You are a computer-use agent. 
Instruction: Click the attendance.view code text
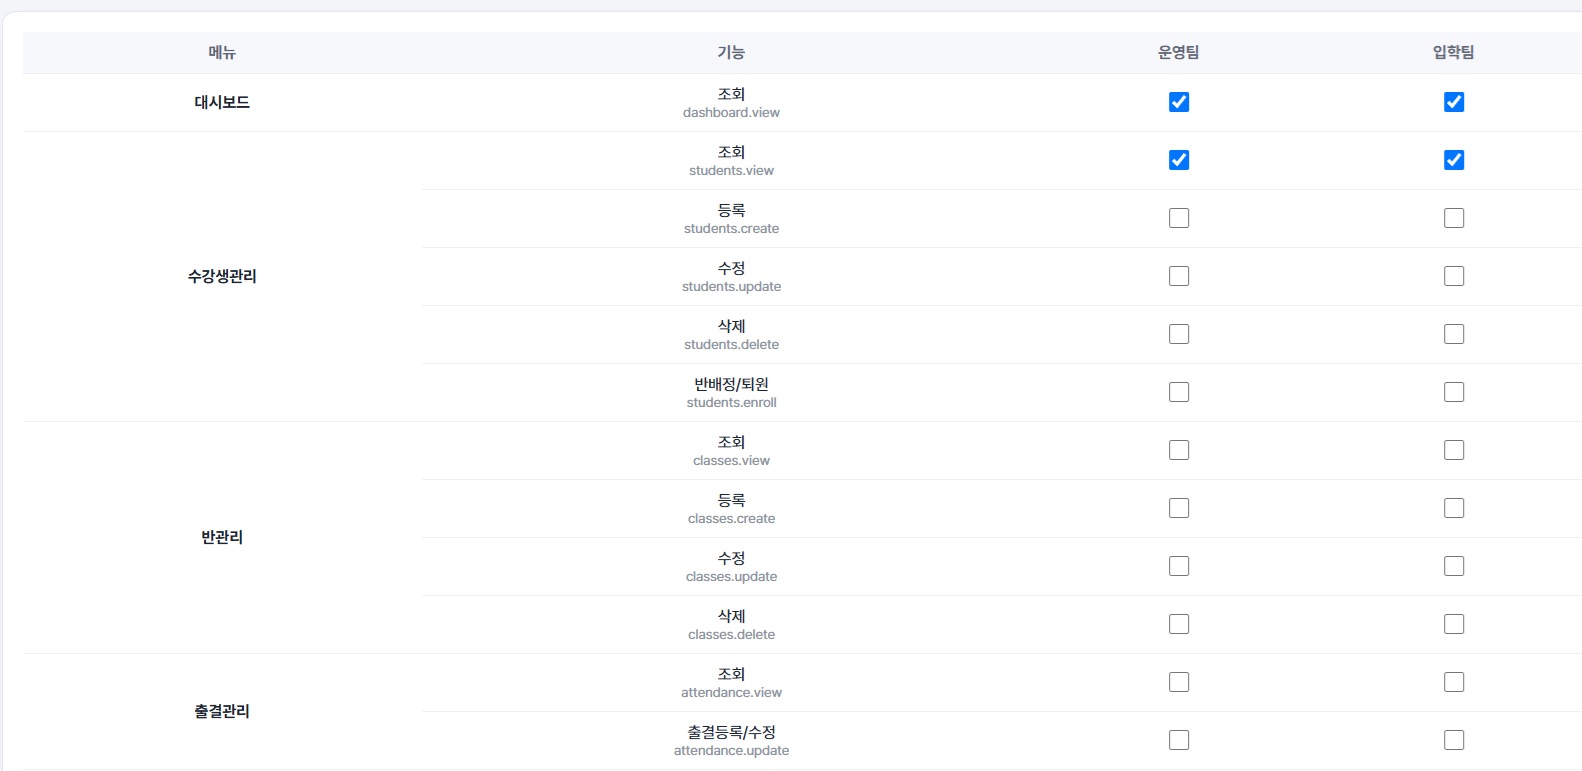click(x=731, y=693)
